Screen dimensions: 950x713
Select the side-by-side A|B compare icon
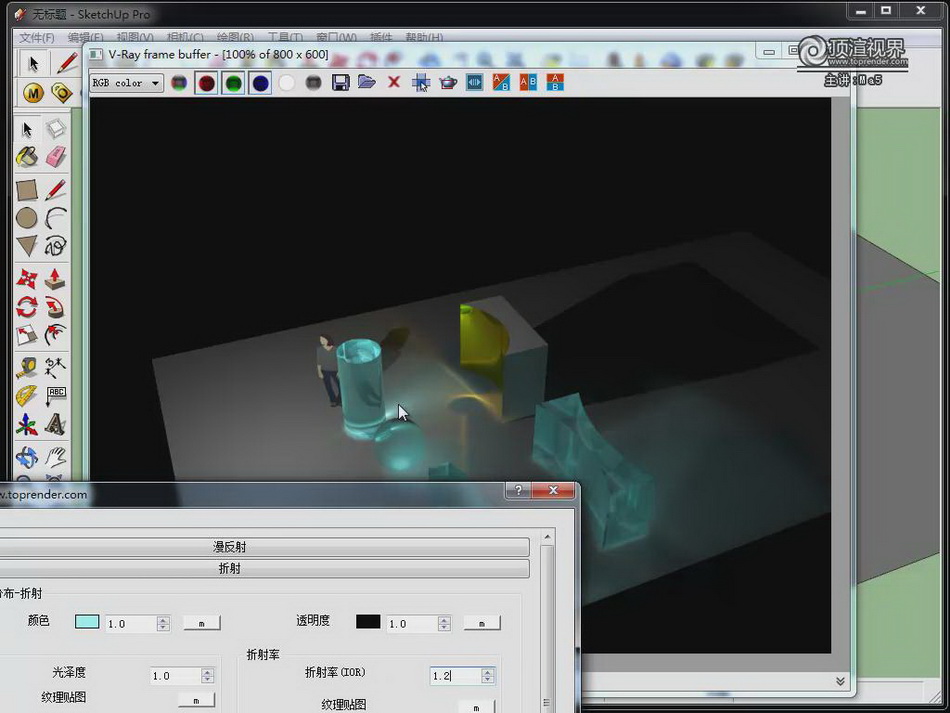(528, 82)
